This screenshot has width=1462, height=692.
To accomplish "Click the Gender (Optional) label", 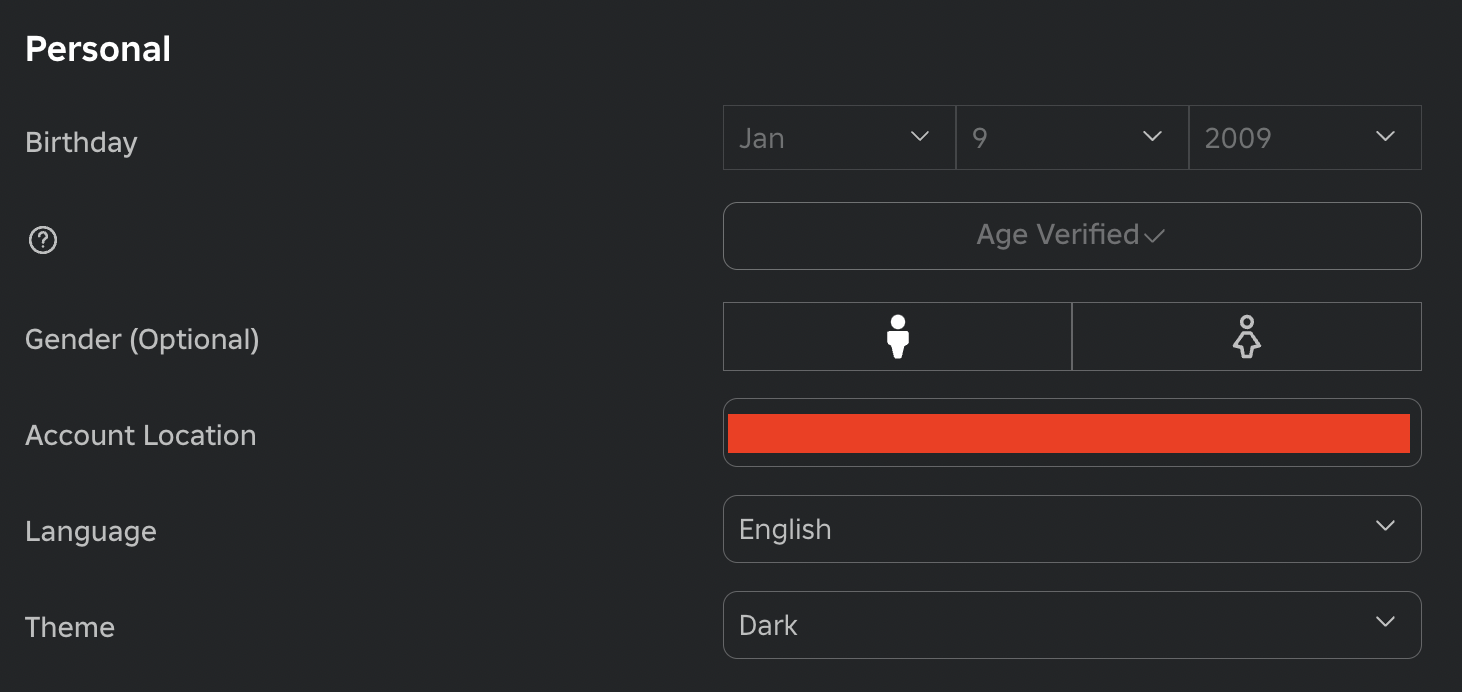I will coord(142,339).
